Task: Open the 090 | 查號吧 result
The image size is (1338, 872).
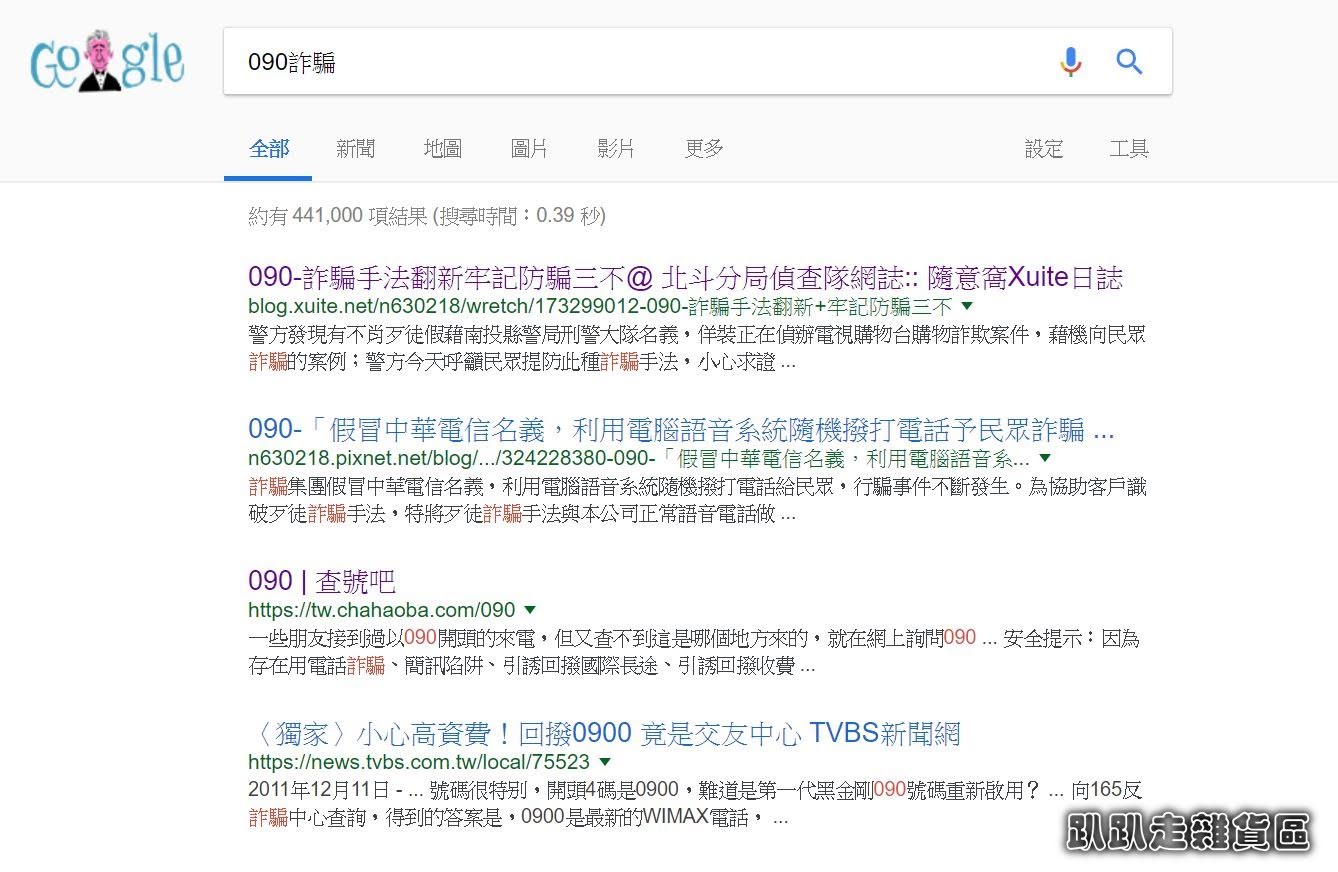Action: (322, 582)
